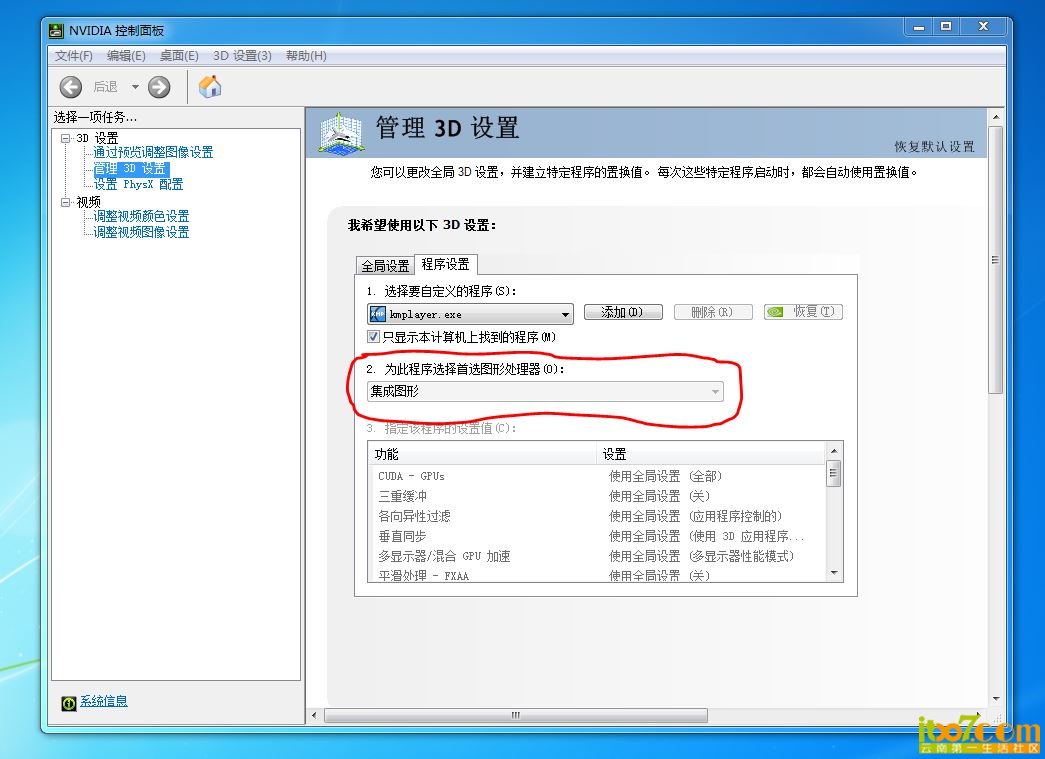Select the 三重缓冲 feature row
The width and height of the screenshot is (1045, 759).
point(597,496)
